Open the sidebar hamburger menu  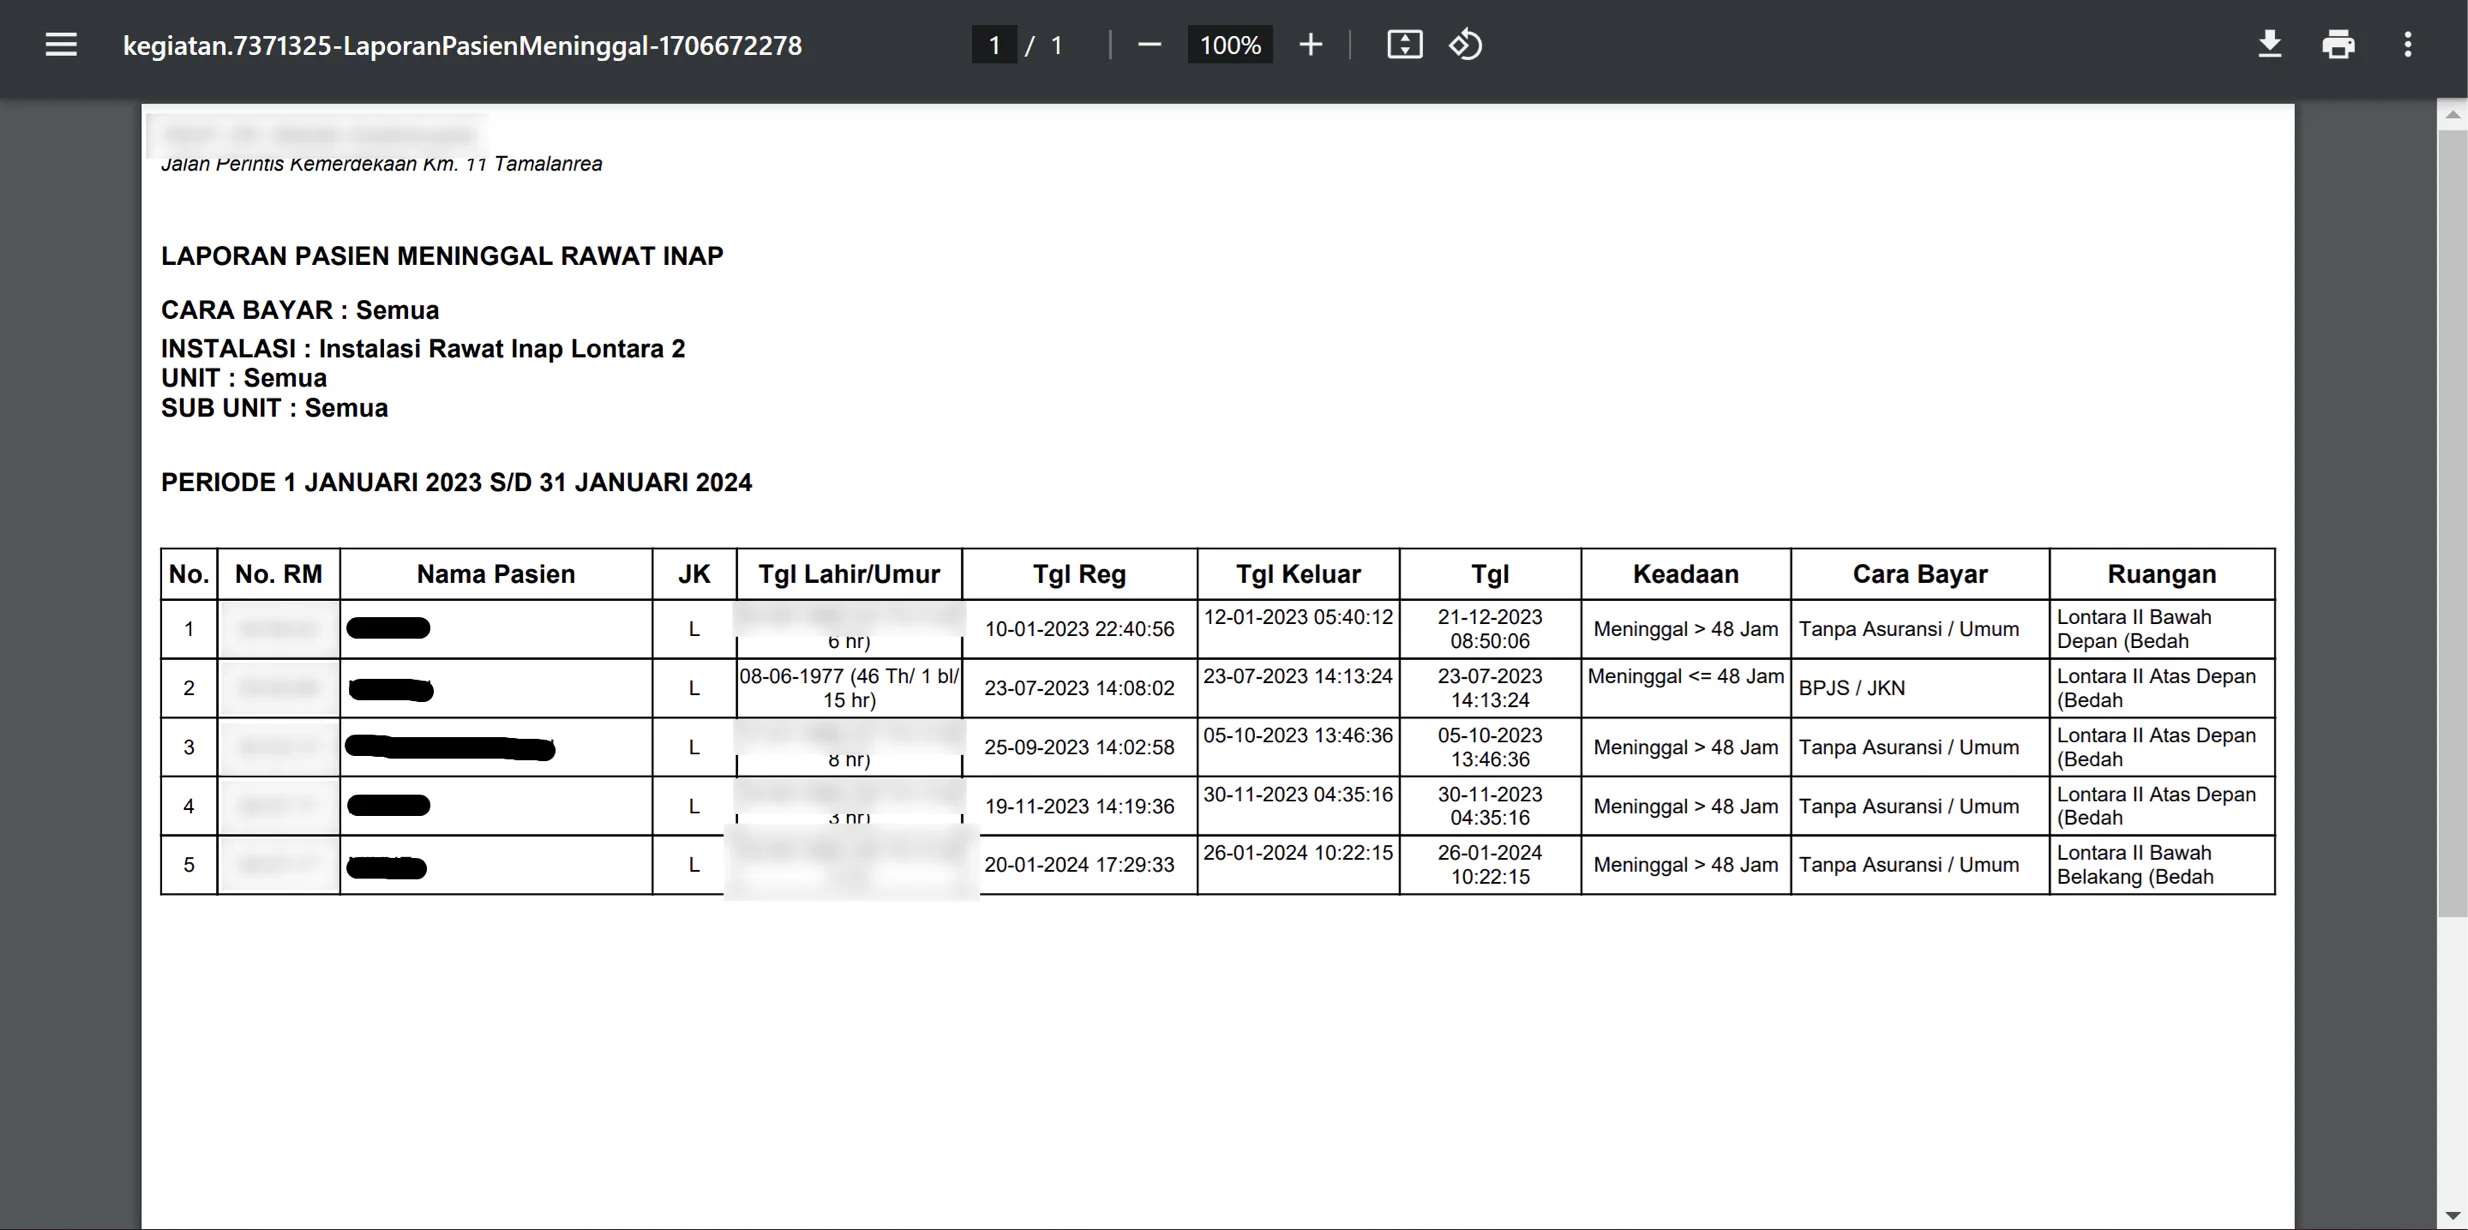61,45
